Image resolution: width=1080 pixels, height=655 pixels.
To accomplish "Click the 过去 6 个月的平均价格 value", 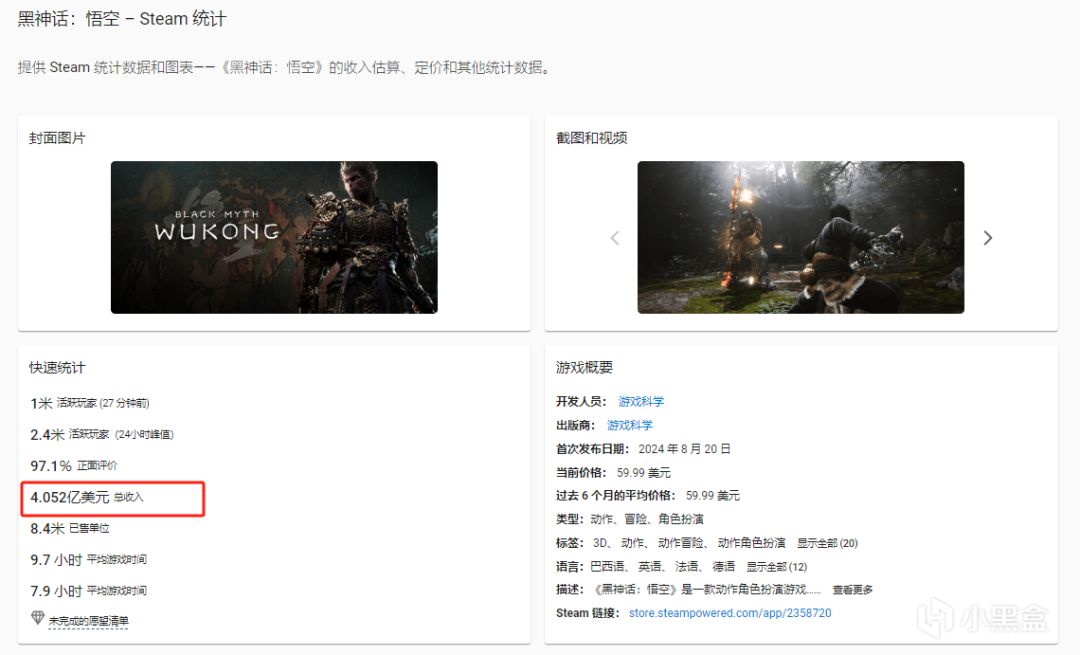I will point(713,495).
